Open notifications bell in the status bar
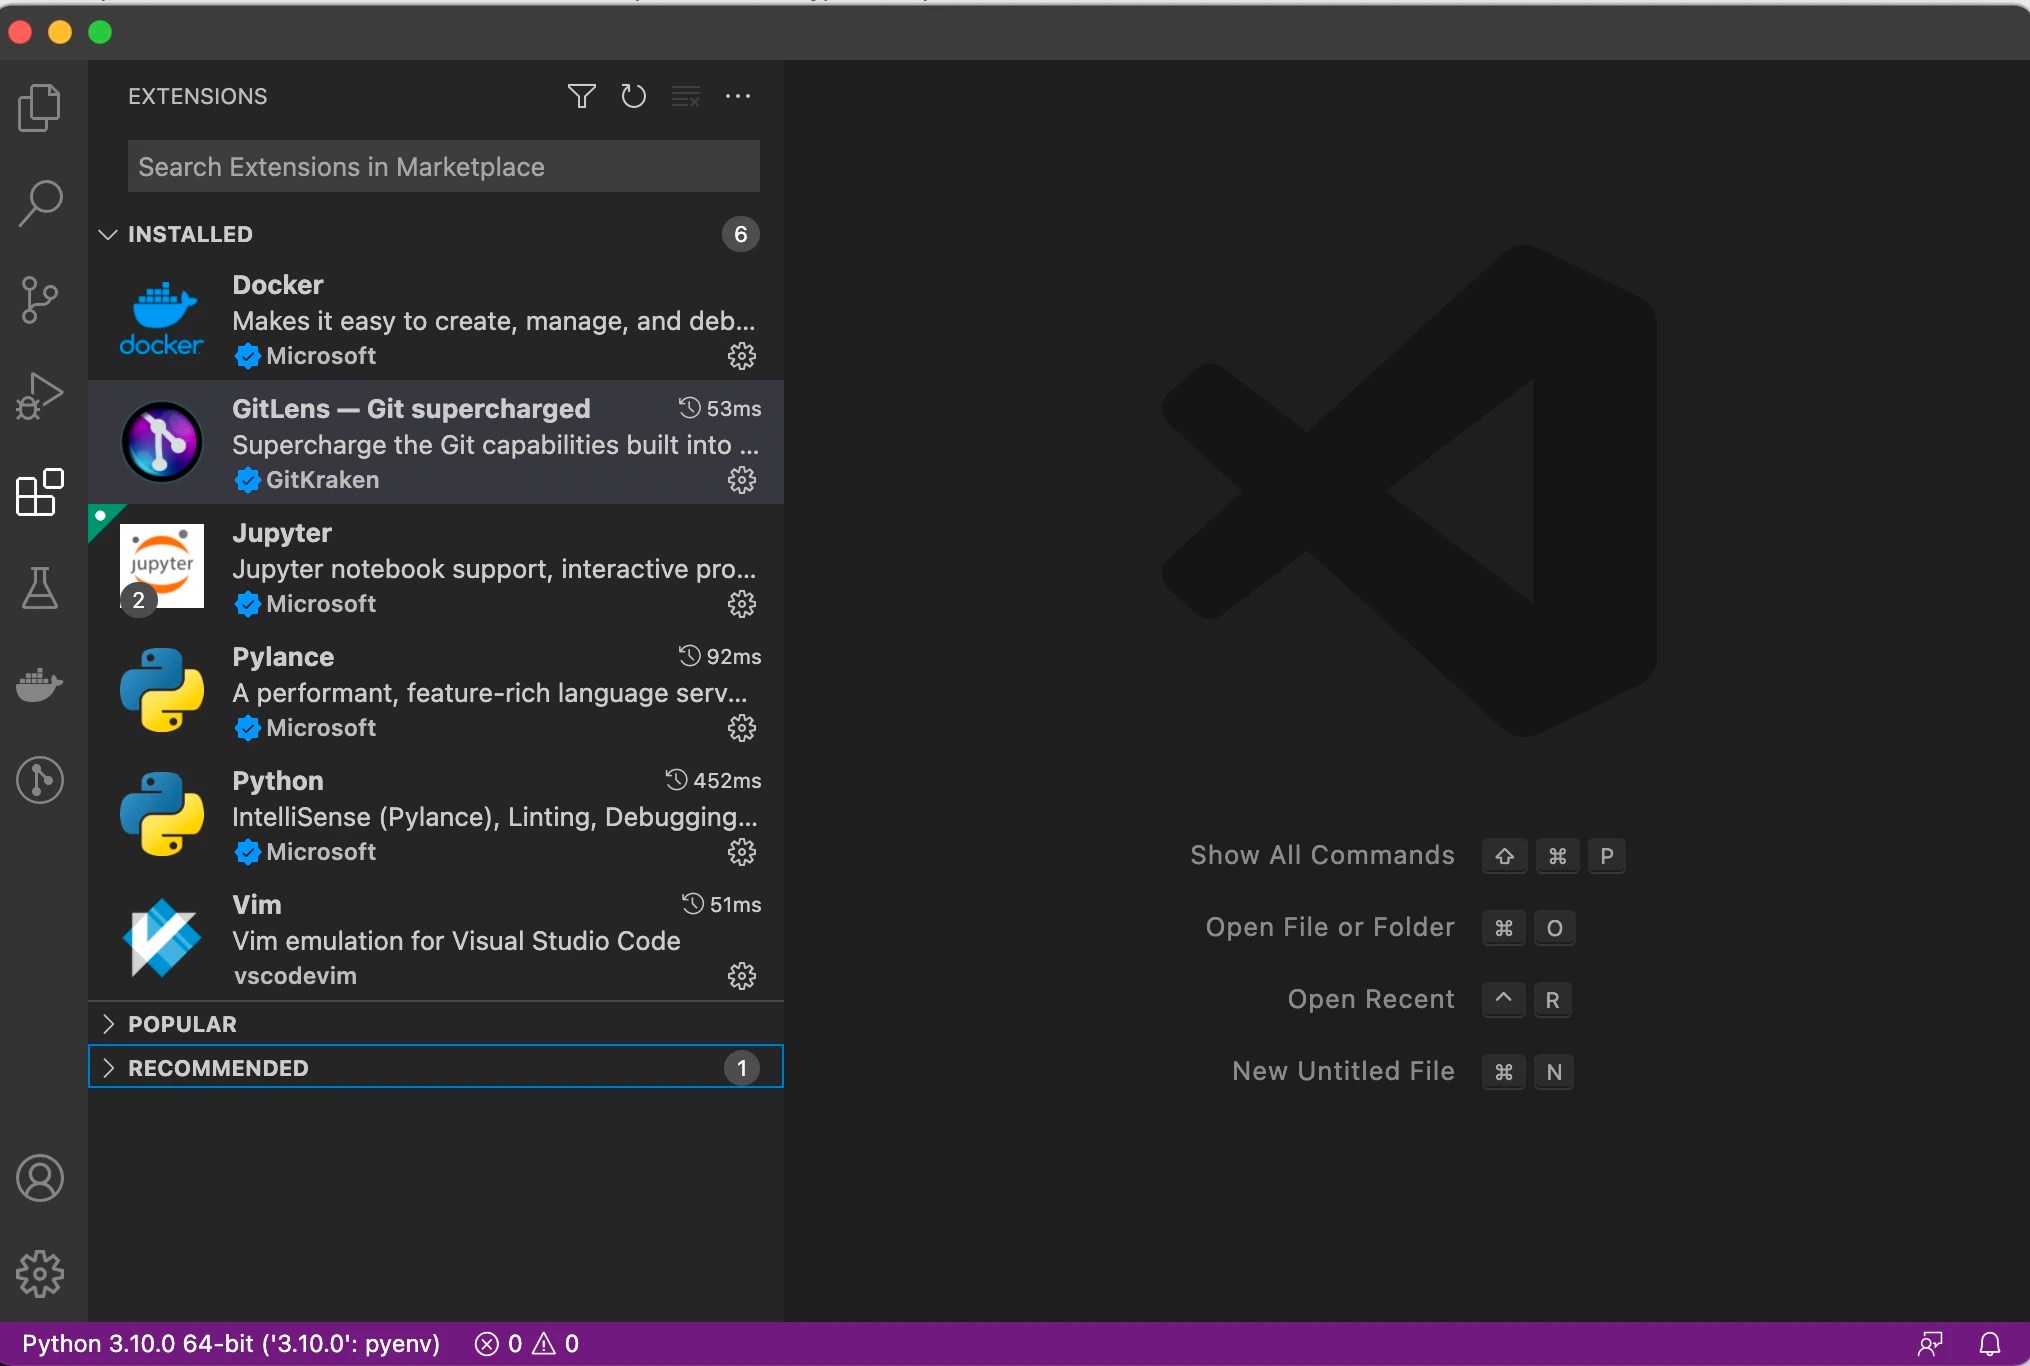 1990,1343
